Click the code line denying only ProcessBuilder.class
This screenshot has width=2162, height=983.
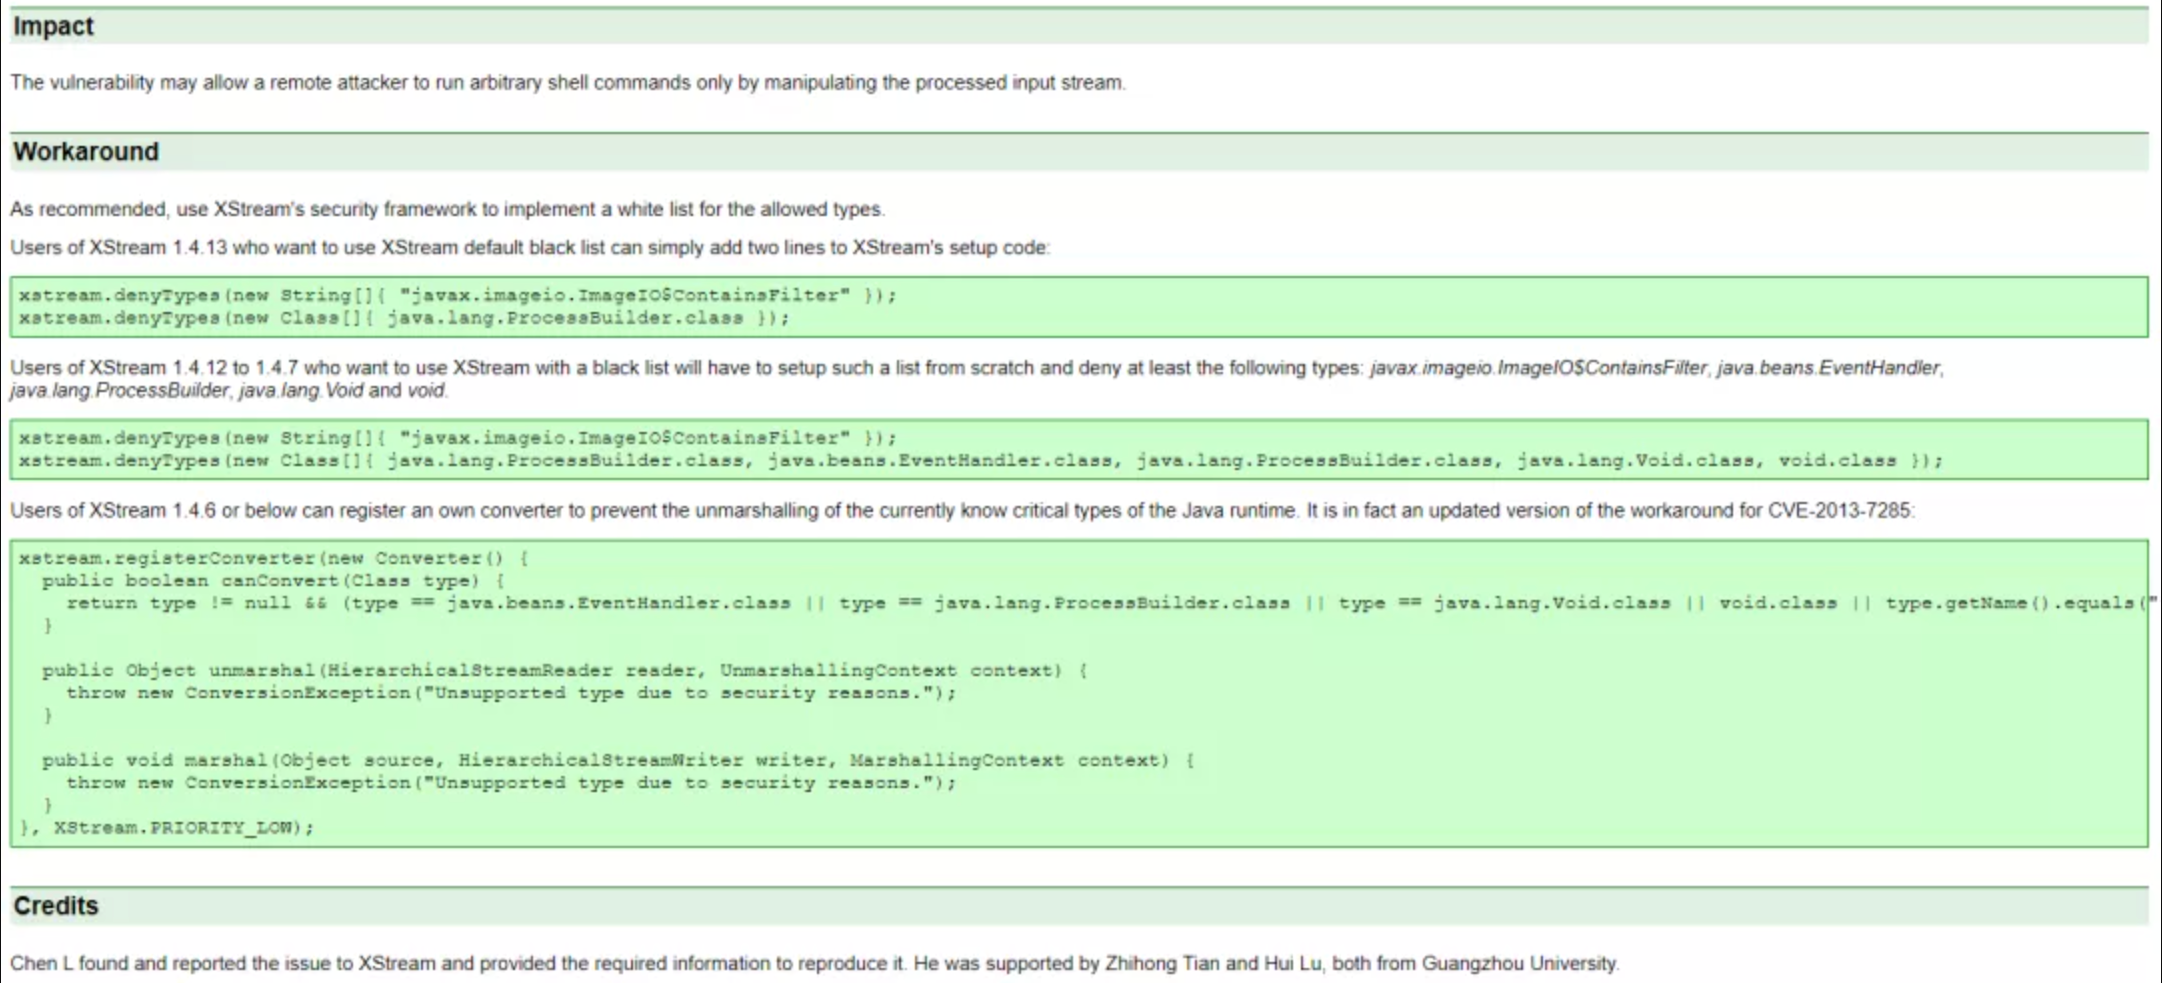pos(404,318)
